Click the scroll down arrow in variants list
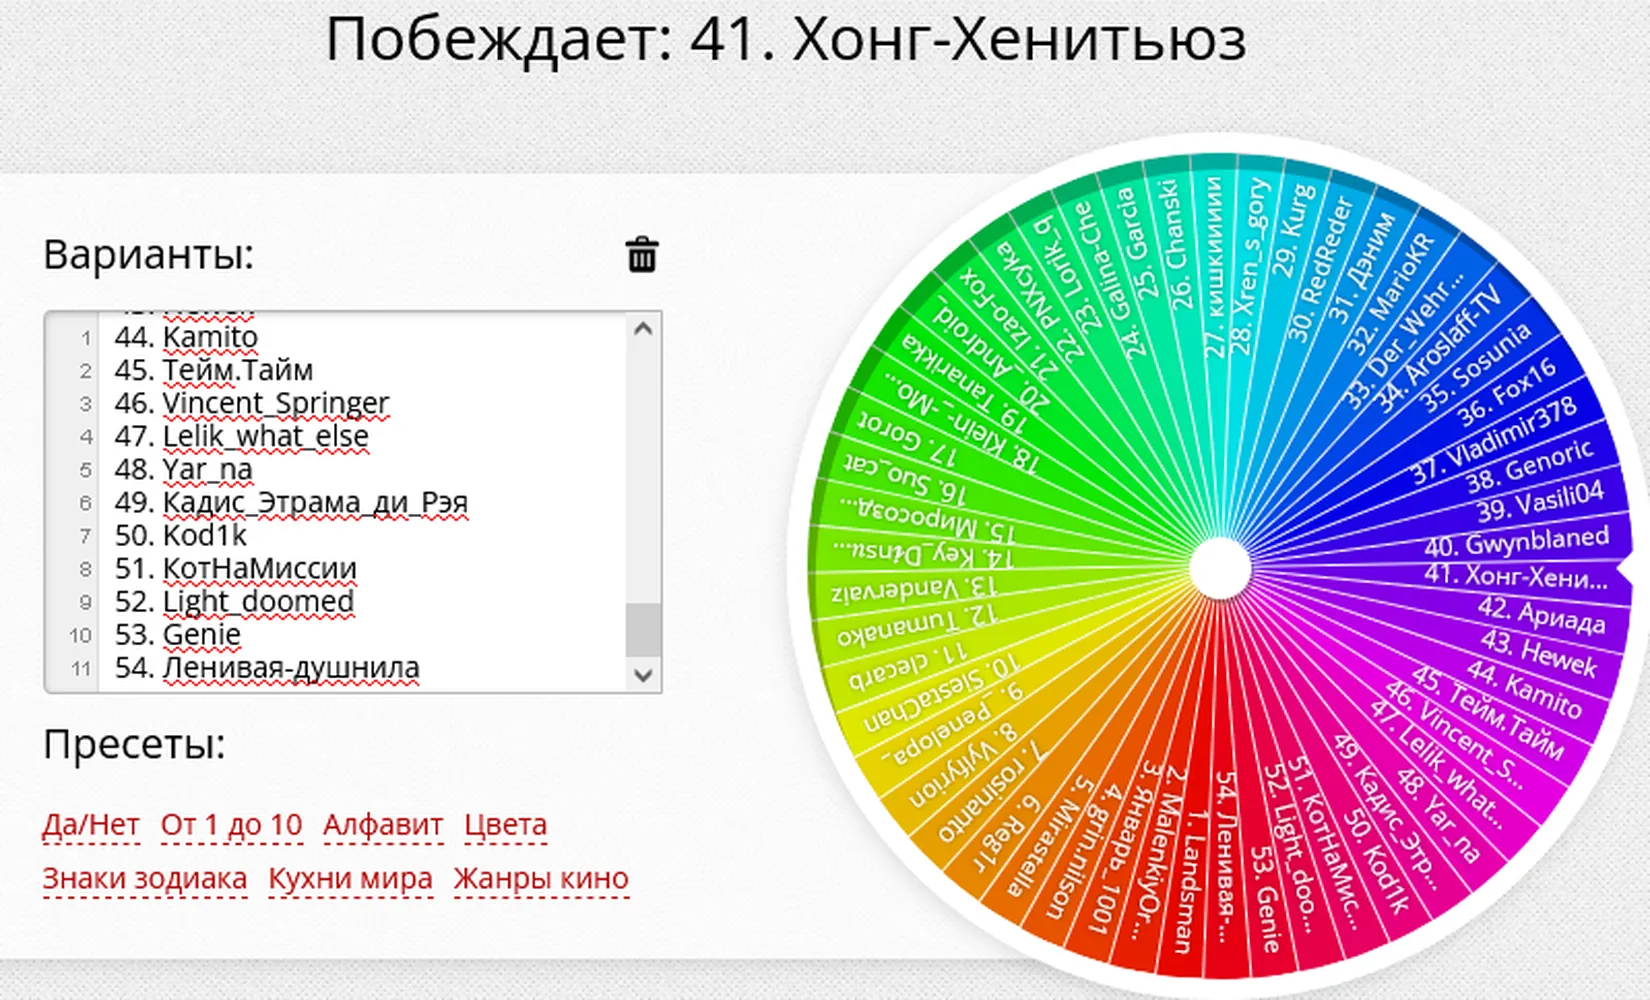Screen dimensions: 1650x1000 [x=643, y=675]
